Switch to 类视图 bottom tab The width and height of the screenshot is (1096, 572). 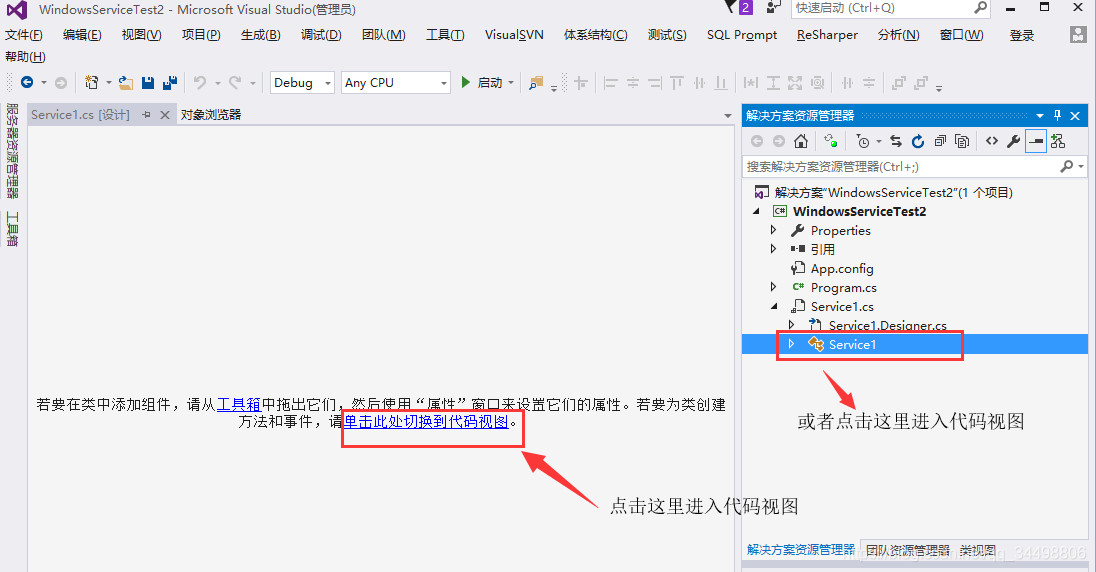[978, 550]
